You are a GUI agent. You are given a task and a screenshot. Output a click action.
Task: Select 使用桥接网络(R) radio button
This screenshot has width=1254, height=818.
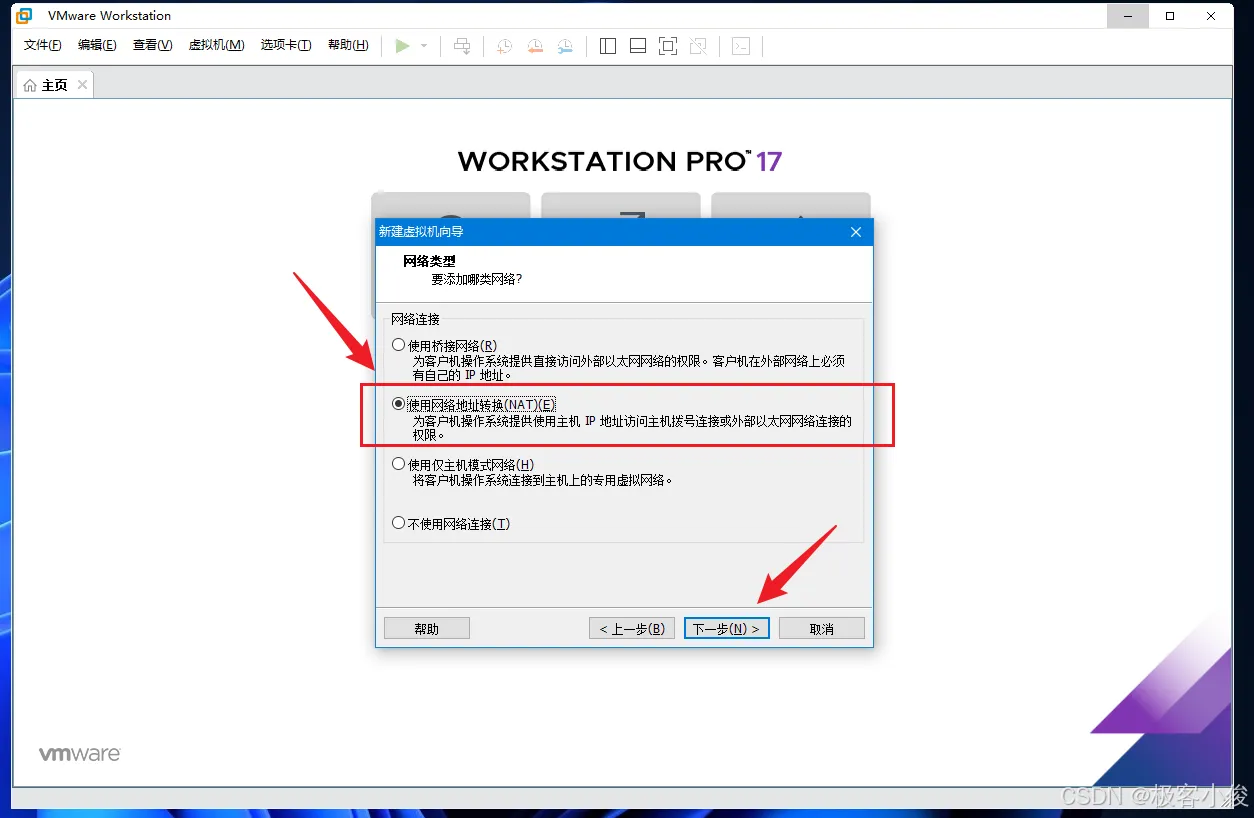(399, 345)
